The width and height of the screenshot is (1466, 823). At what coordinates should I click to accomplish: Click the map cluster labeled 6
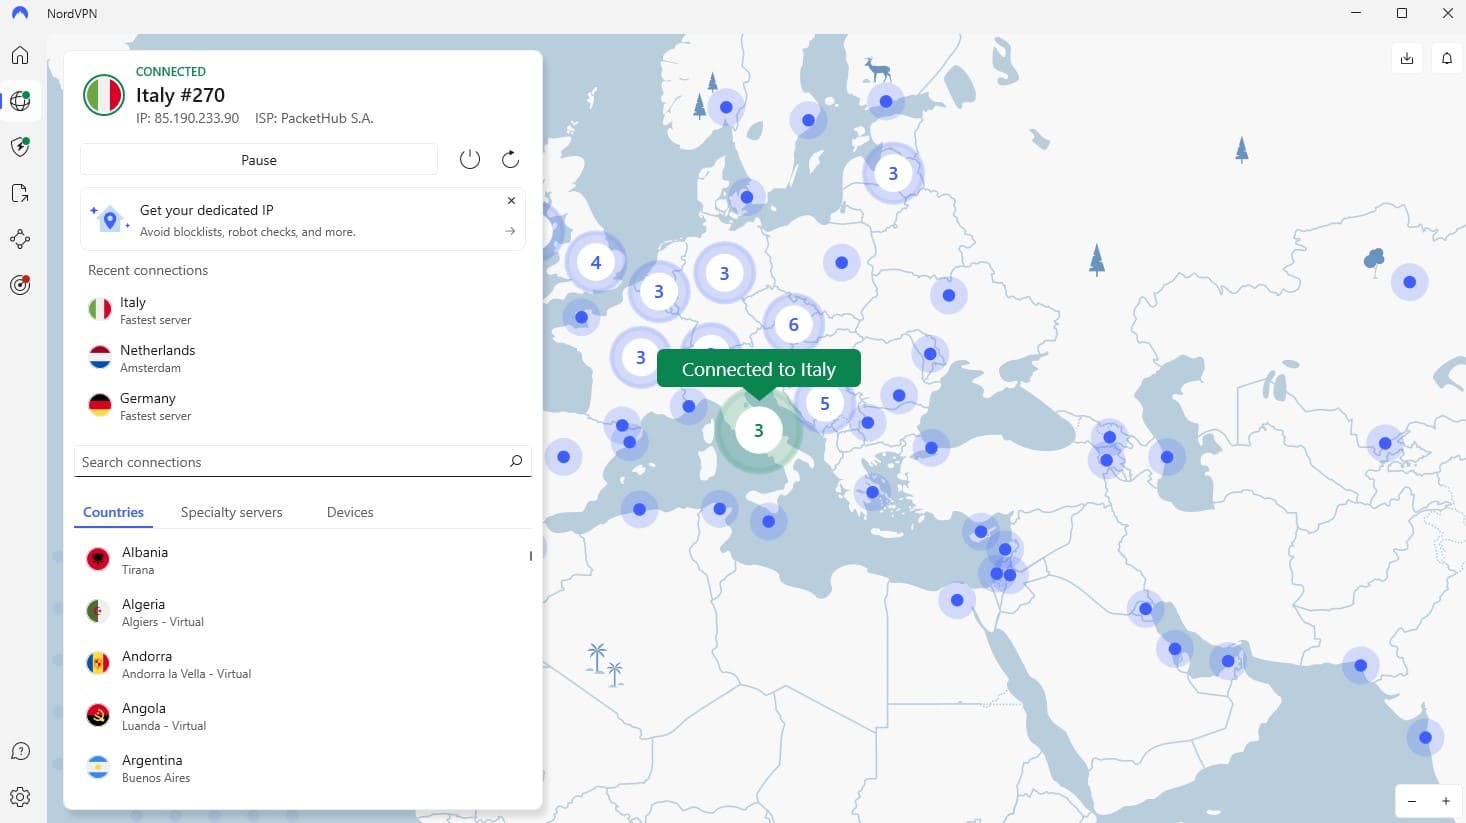pyautogui.click(x=793, y=324)
